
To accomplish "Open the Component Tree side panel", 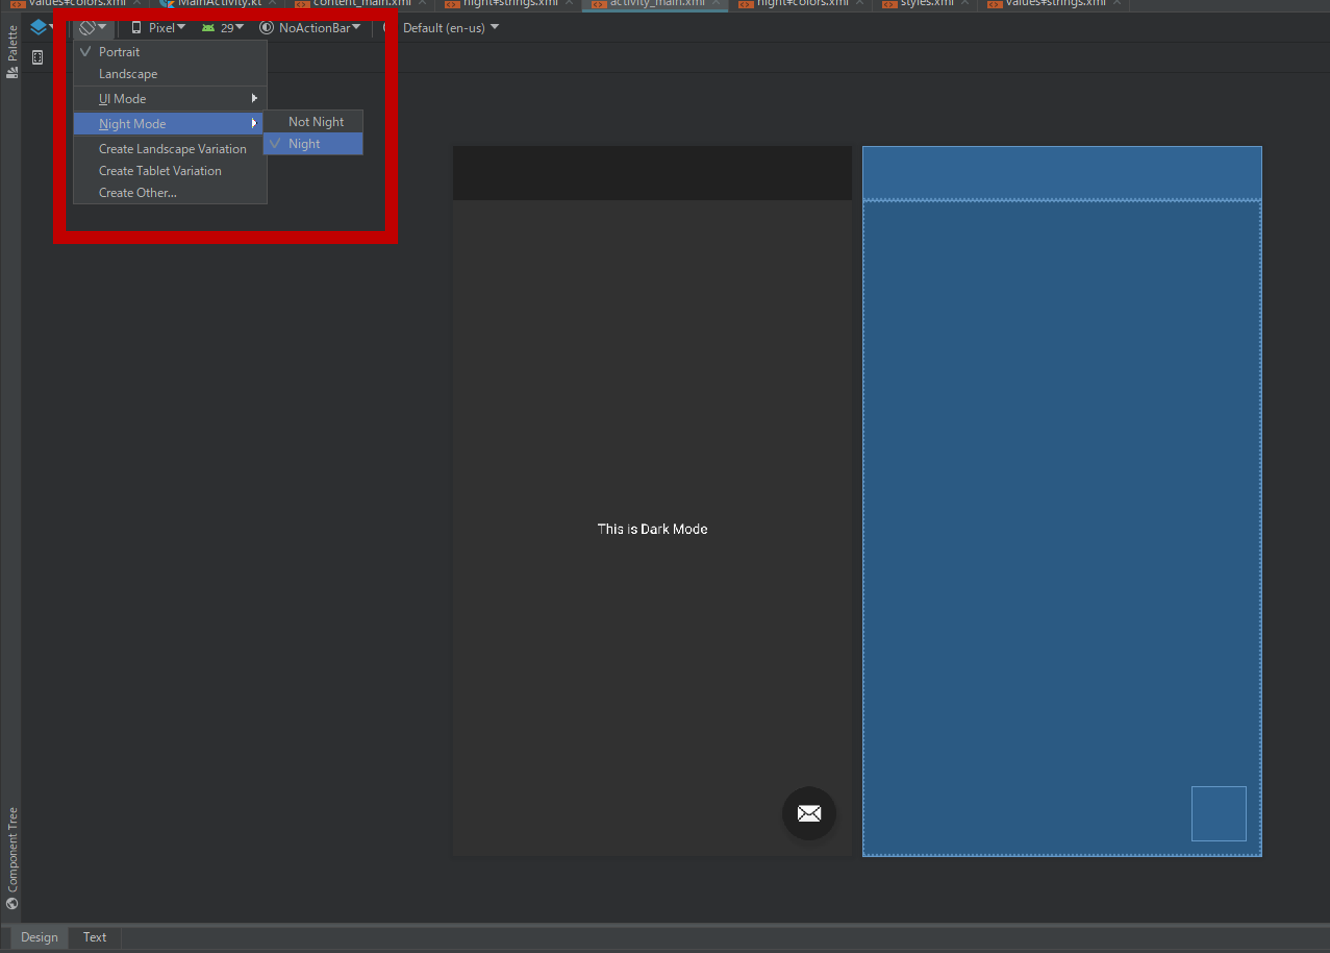I will [x=12, y=858].
